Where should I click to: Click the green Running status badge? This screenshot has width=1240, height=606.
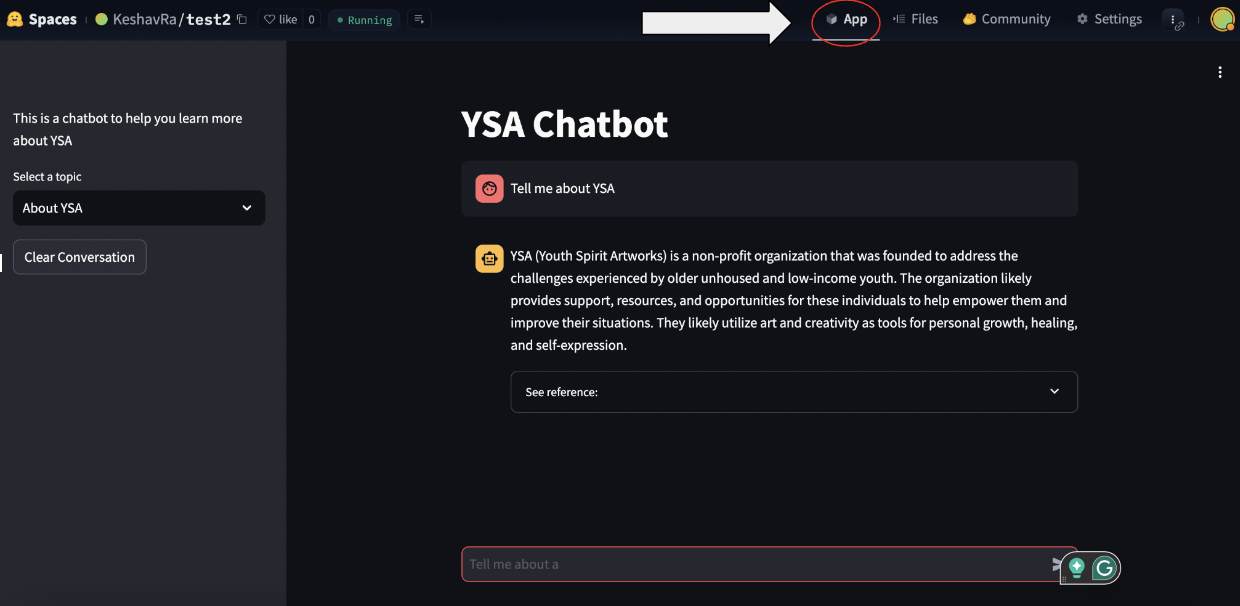click(364, 20)
